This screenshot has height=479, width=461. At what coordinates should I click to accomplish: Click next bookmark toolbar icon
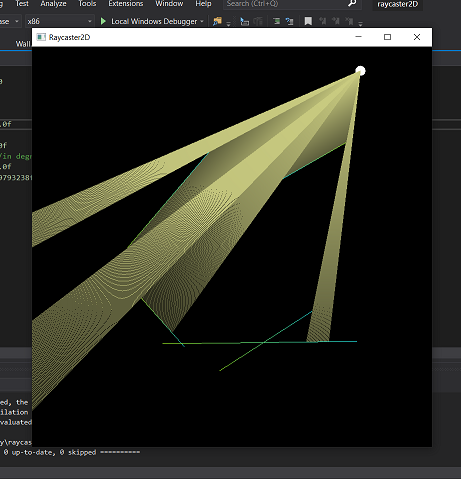[336, 21]
